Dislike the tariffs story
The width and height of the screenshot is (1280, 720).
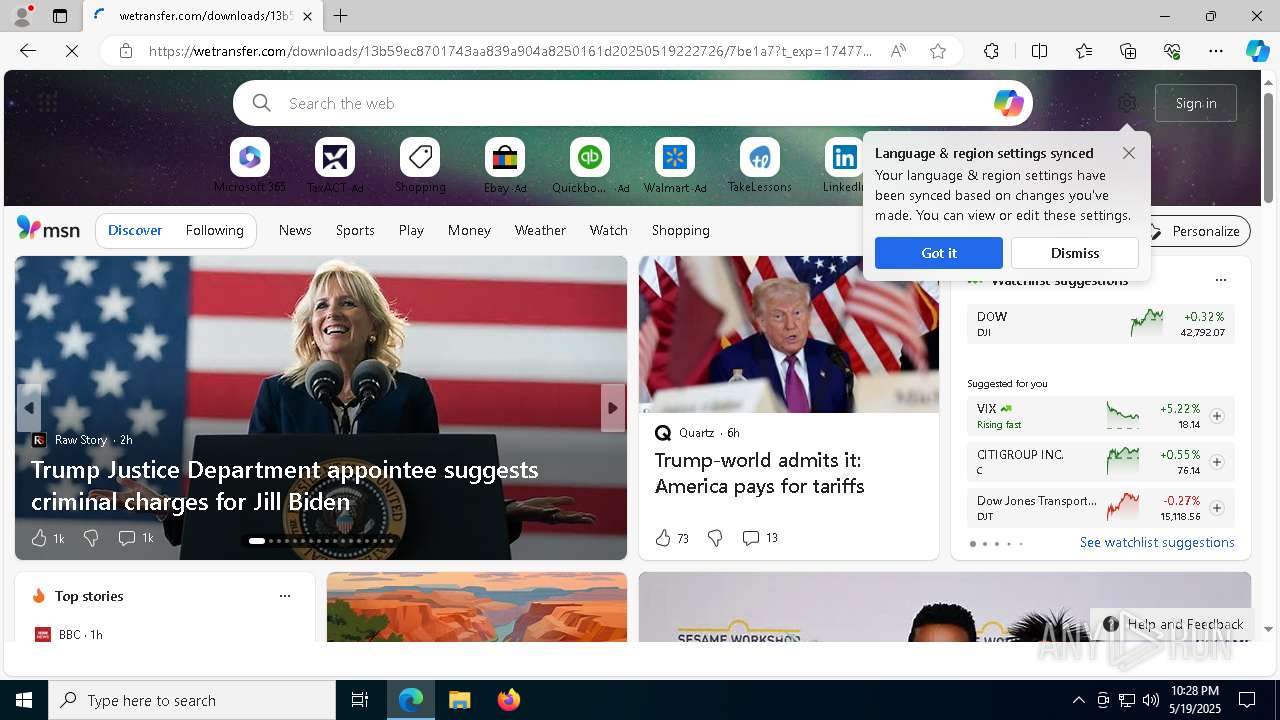click(715, 538)
